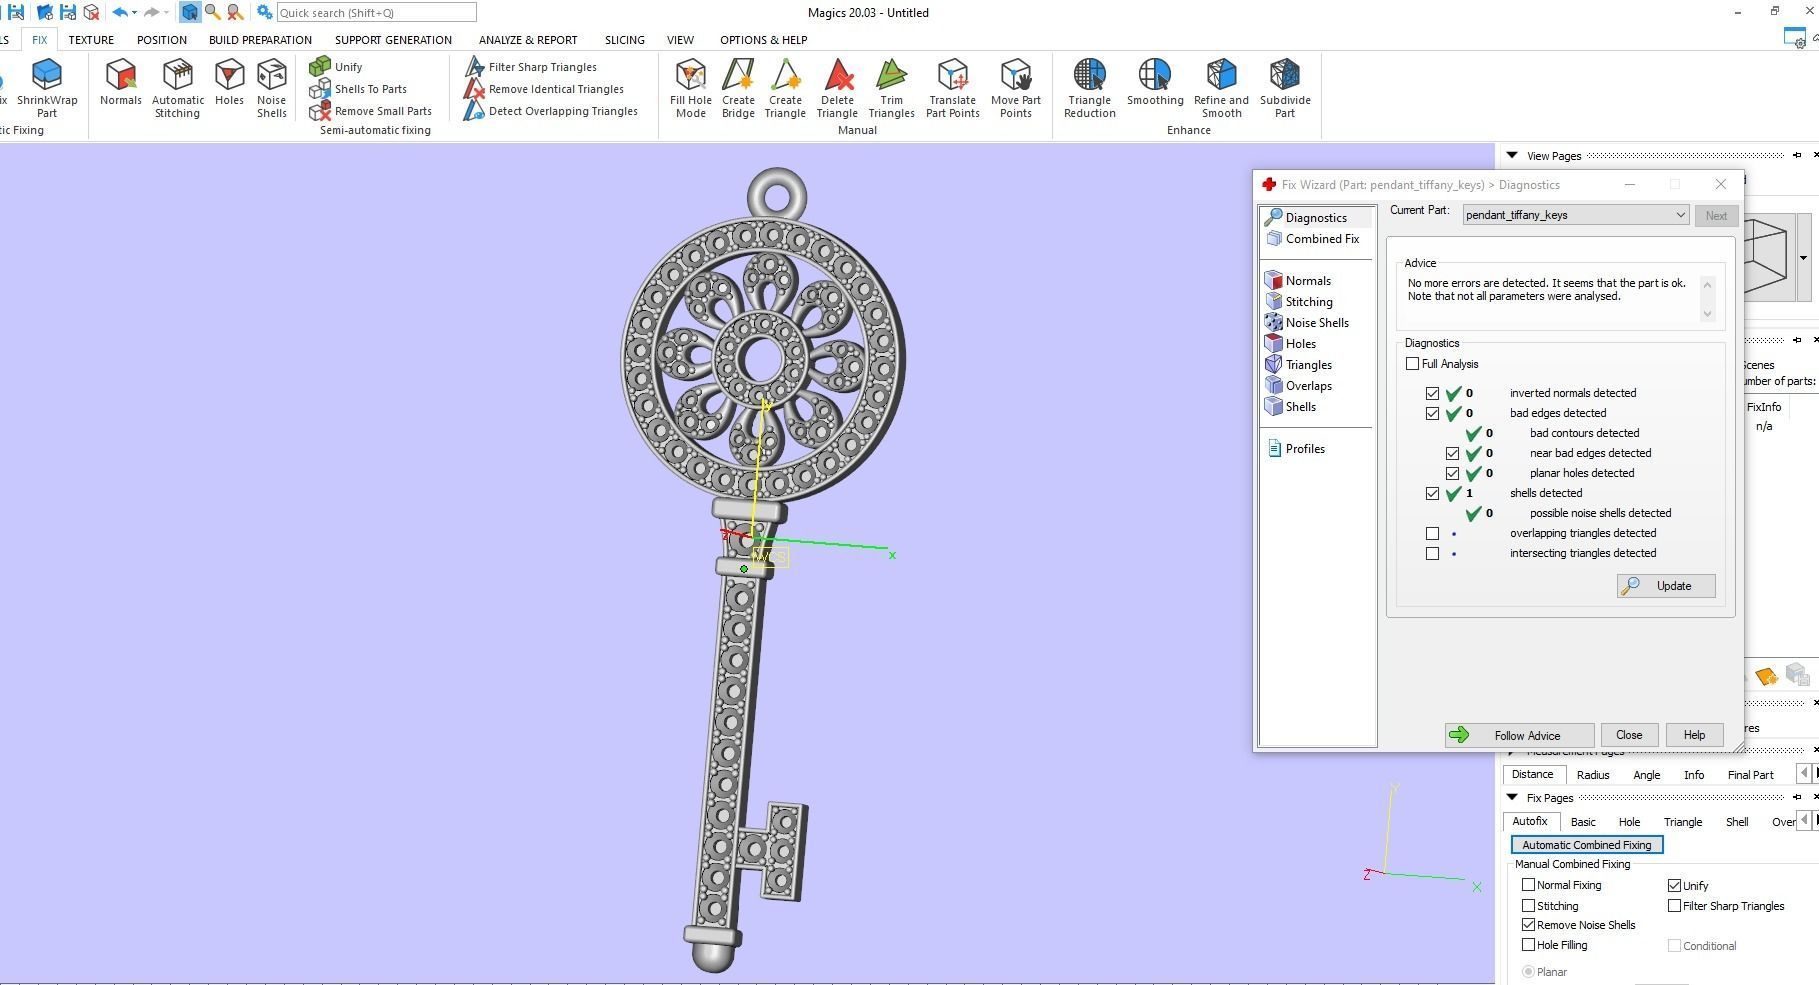Select the Normals fixing tool
The width and height of the screenshot is (1819, 985).
pos(121,82)
